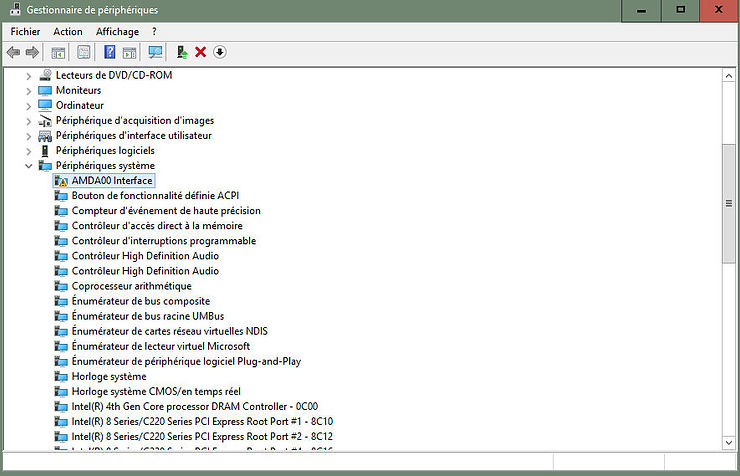Open the Fichier menu
This screenshot has height=476, width=740.
coord(25,32)
